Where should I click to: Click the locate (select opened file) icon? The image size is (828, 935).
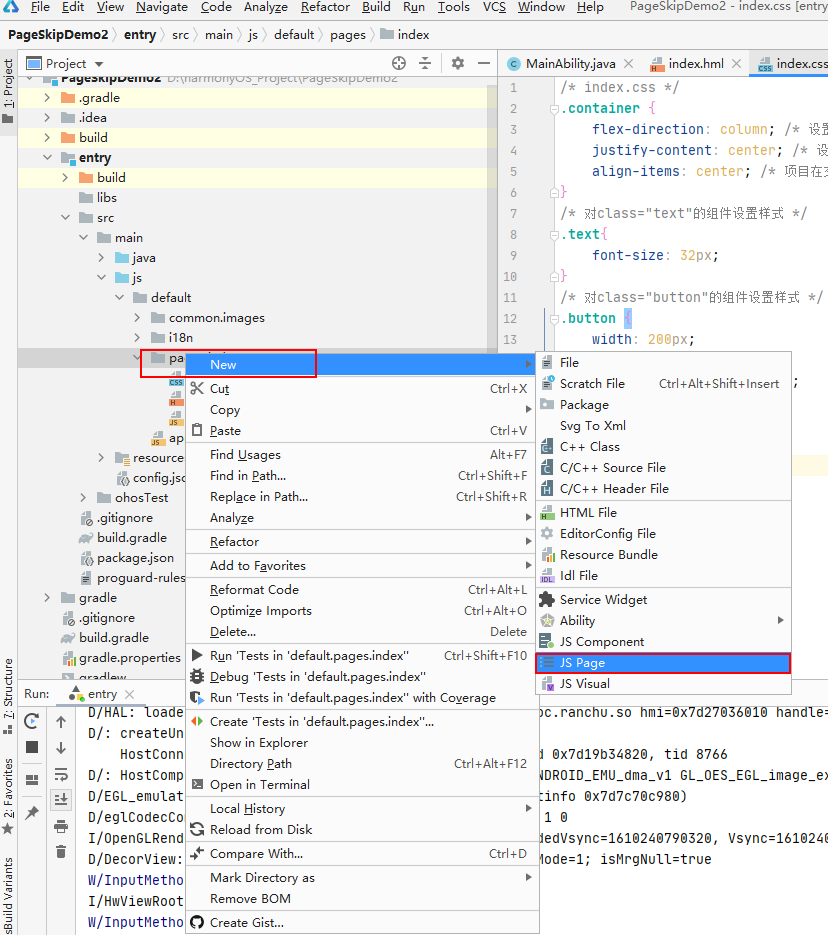pos(399,63)
